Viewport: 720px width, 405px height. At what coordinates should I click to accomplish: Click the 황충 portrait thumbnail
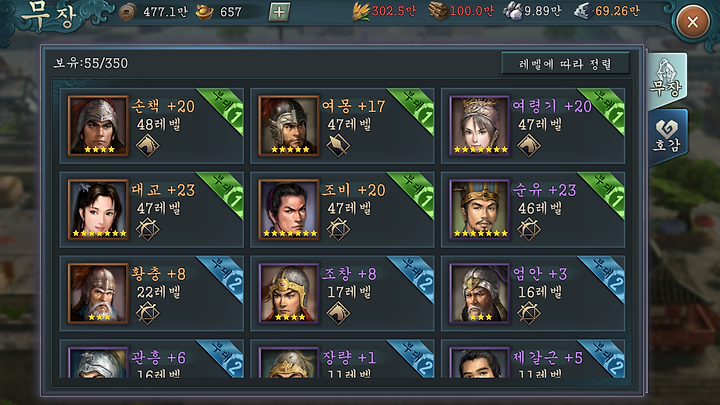[98, 293]
